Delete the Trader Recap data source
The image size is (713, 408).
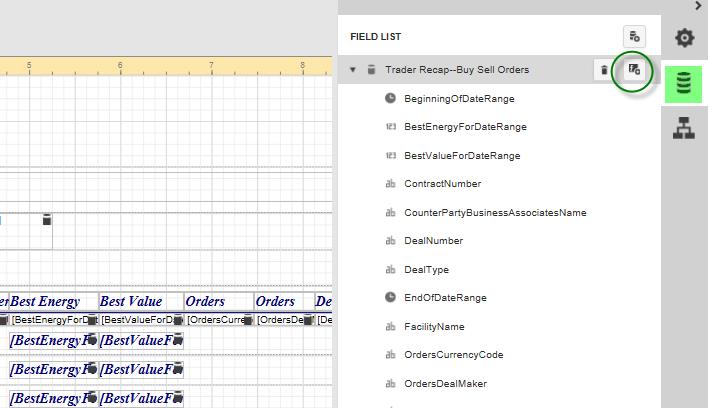604,70
